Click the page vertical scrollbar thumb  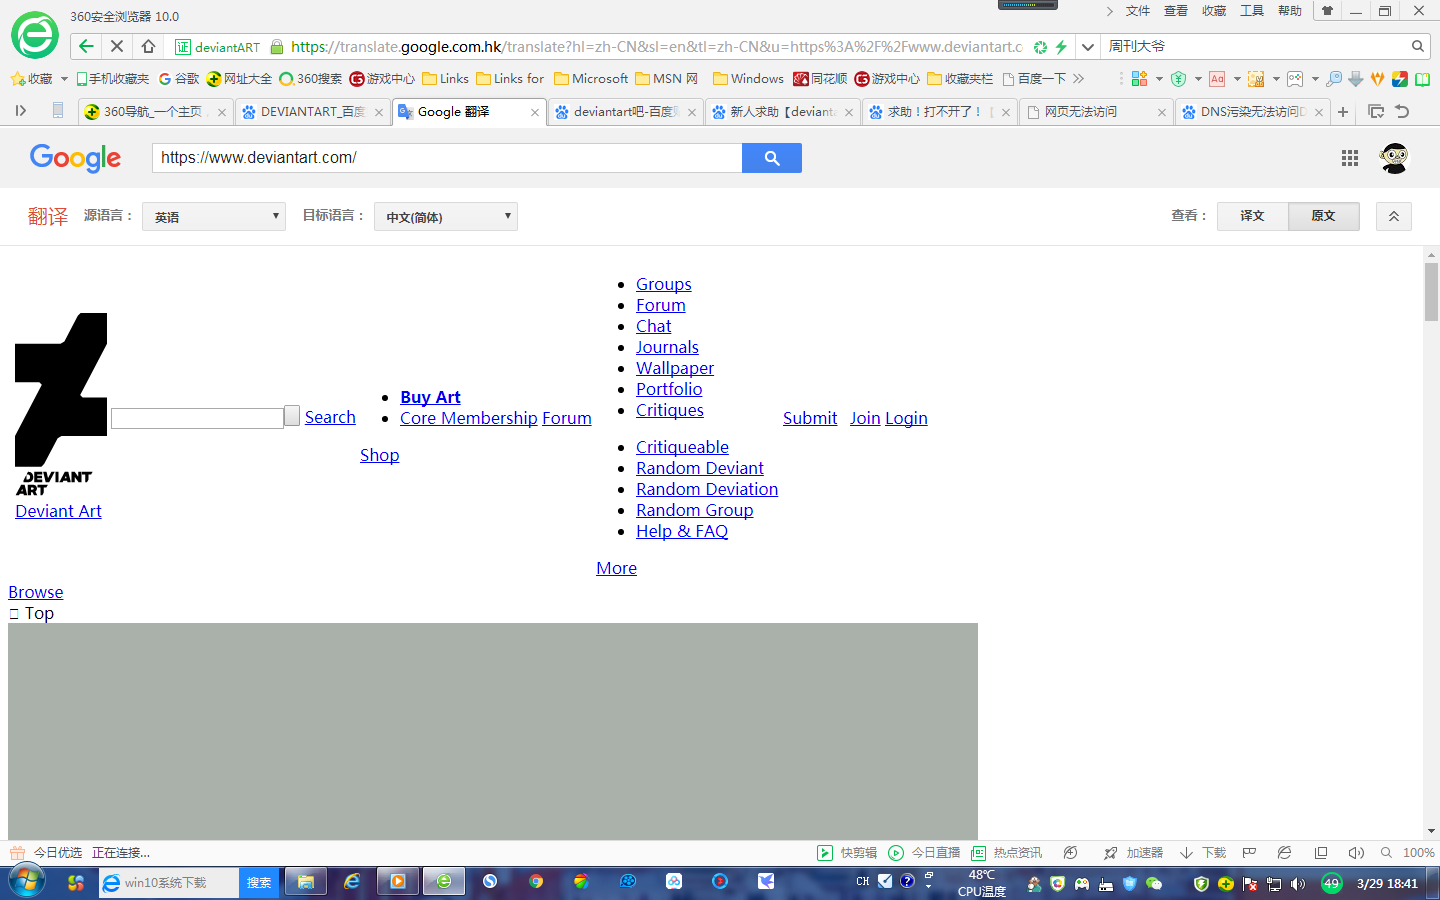click(1432, 290)
